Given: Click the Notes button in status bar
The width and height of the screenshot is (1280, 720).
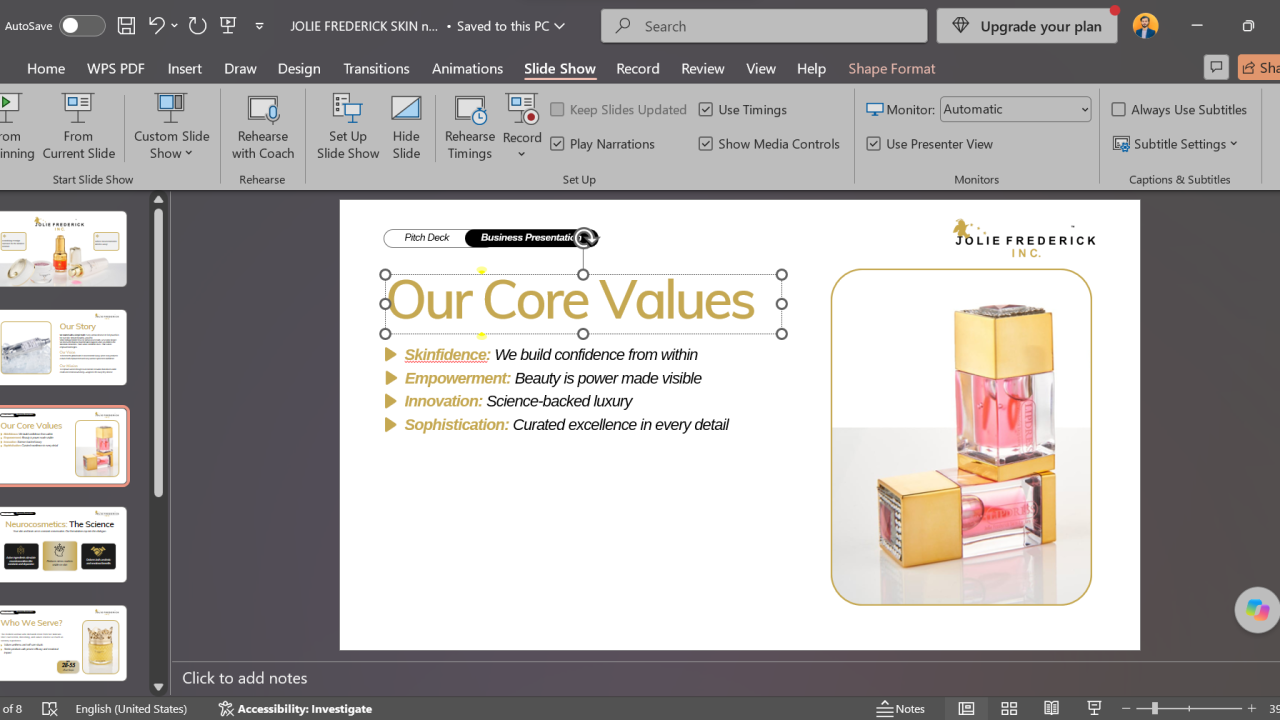Looking at the screenshot, I should click(x=901, y=708).
